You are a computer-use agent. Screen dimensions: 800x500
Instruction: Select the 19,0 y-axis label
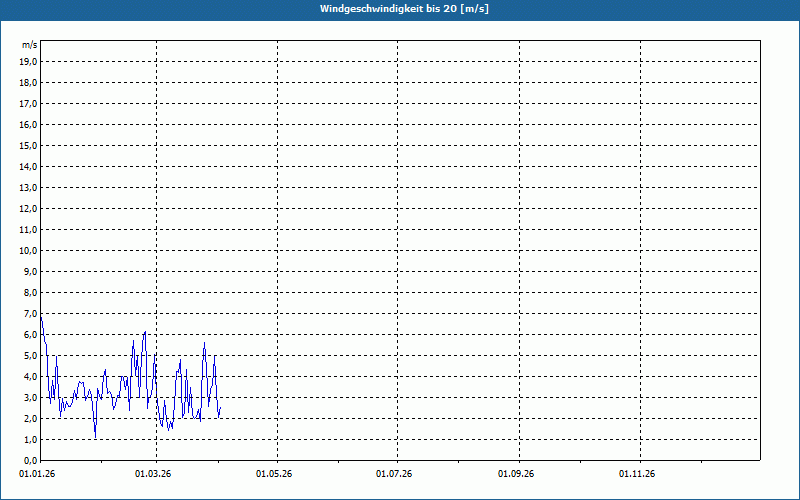click(29, 62)
